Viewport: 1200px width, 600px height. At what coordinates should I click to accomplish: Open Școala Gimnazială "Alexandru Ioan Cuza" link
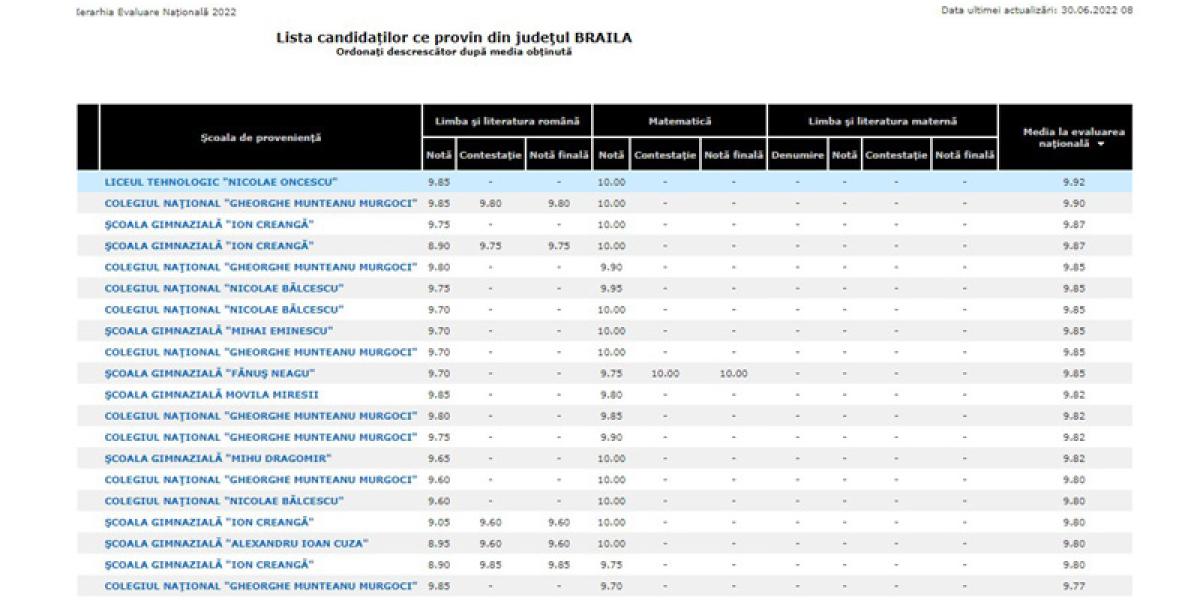(x=237, y=543)
